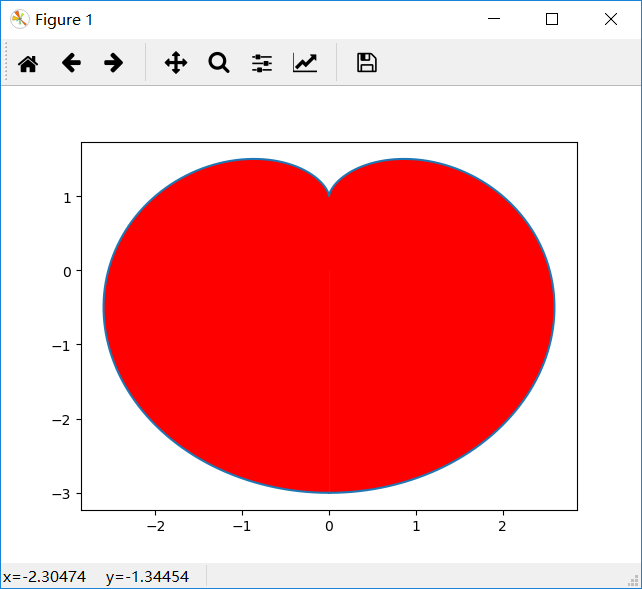642x589 pixels.
Task: Reset the view with the Home icon
Action: click(x=28, y=63)
